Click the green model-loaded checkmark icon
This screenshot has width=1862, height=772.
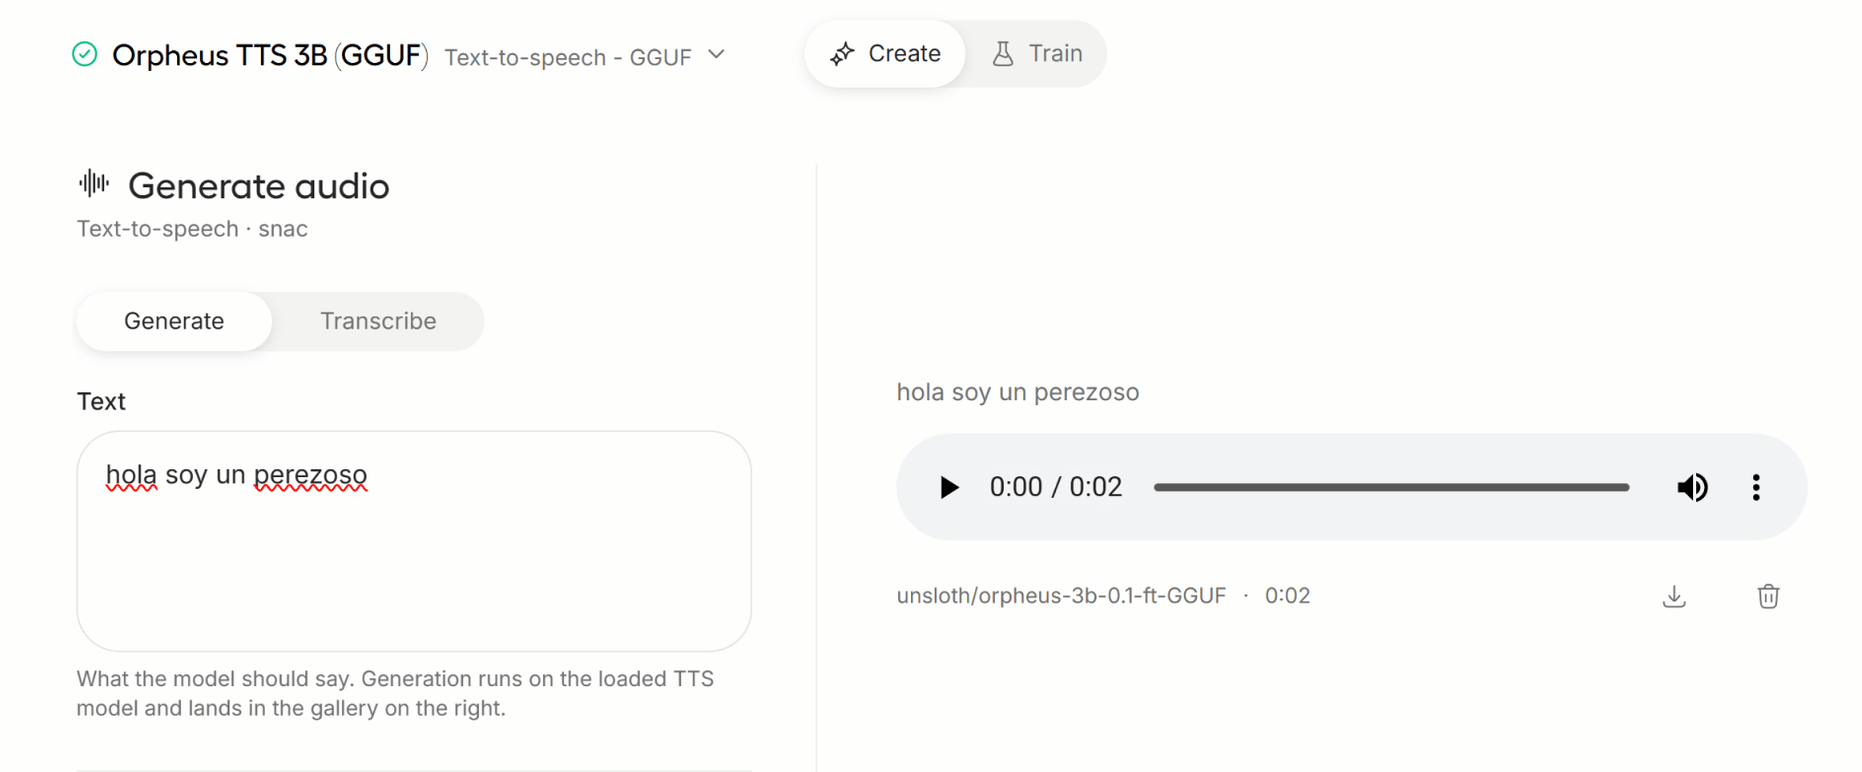click(x=85, y=54)
